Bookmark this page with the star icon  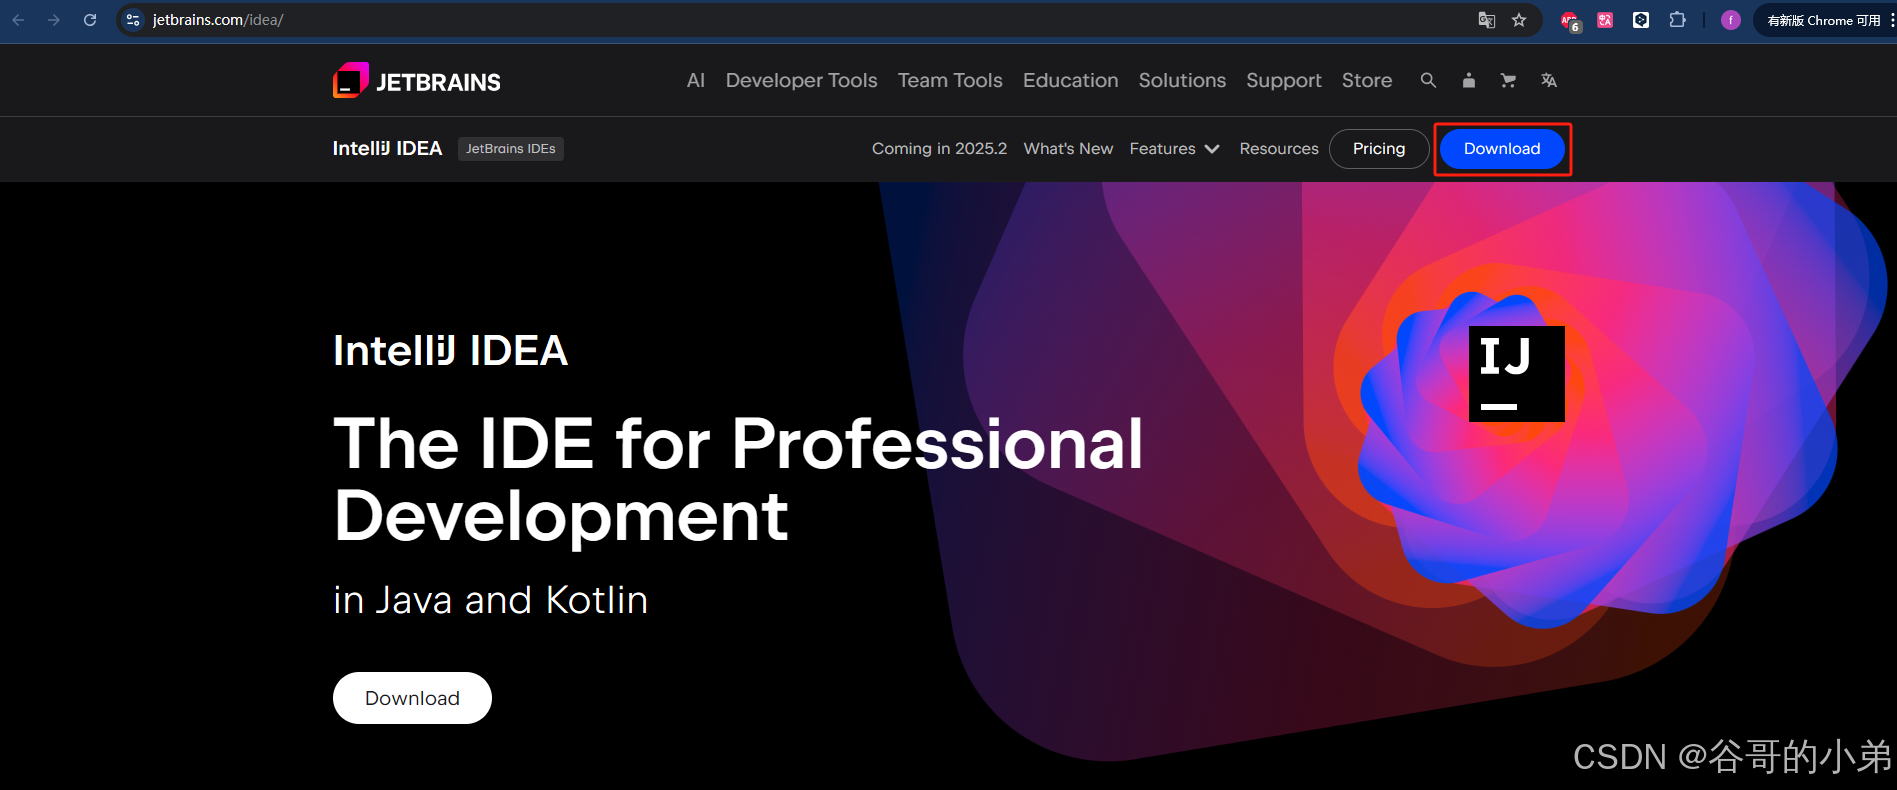[x=1519, y=20]
